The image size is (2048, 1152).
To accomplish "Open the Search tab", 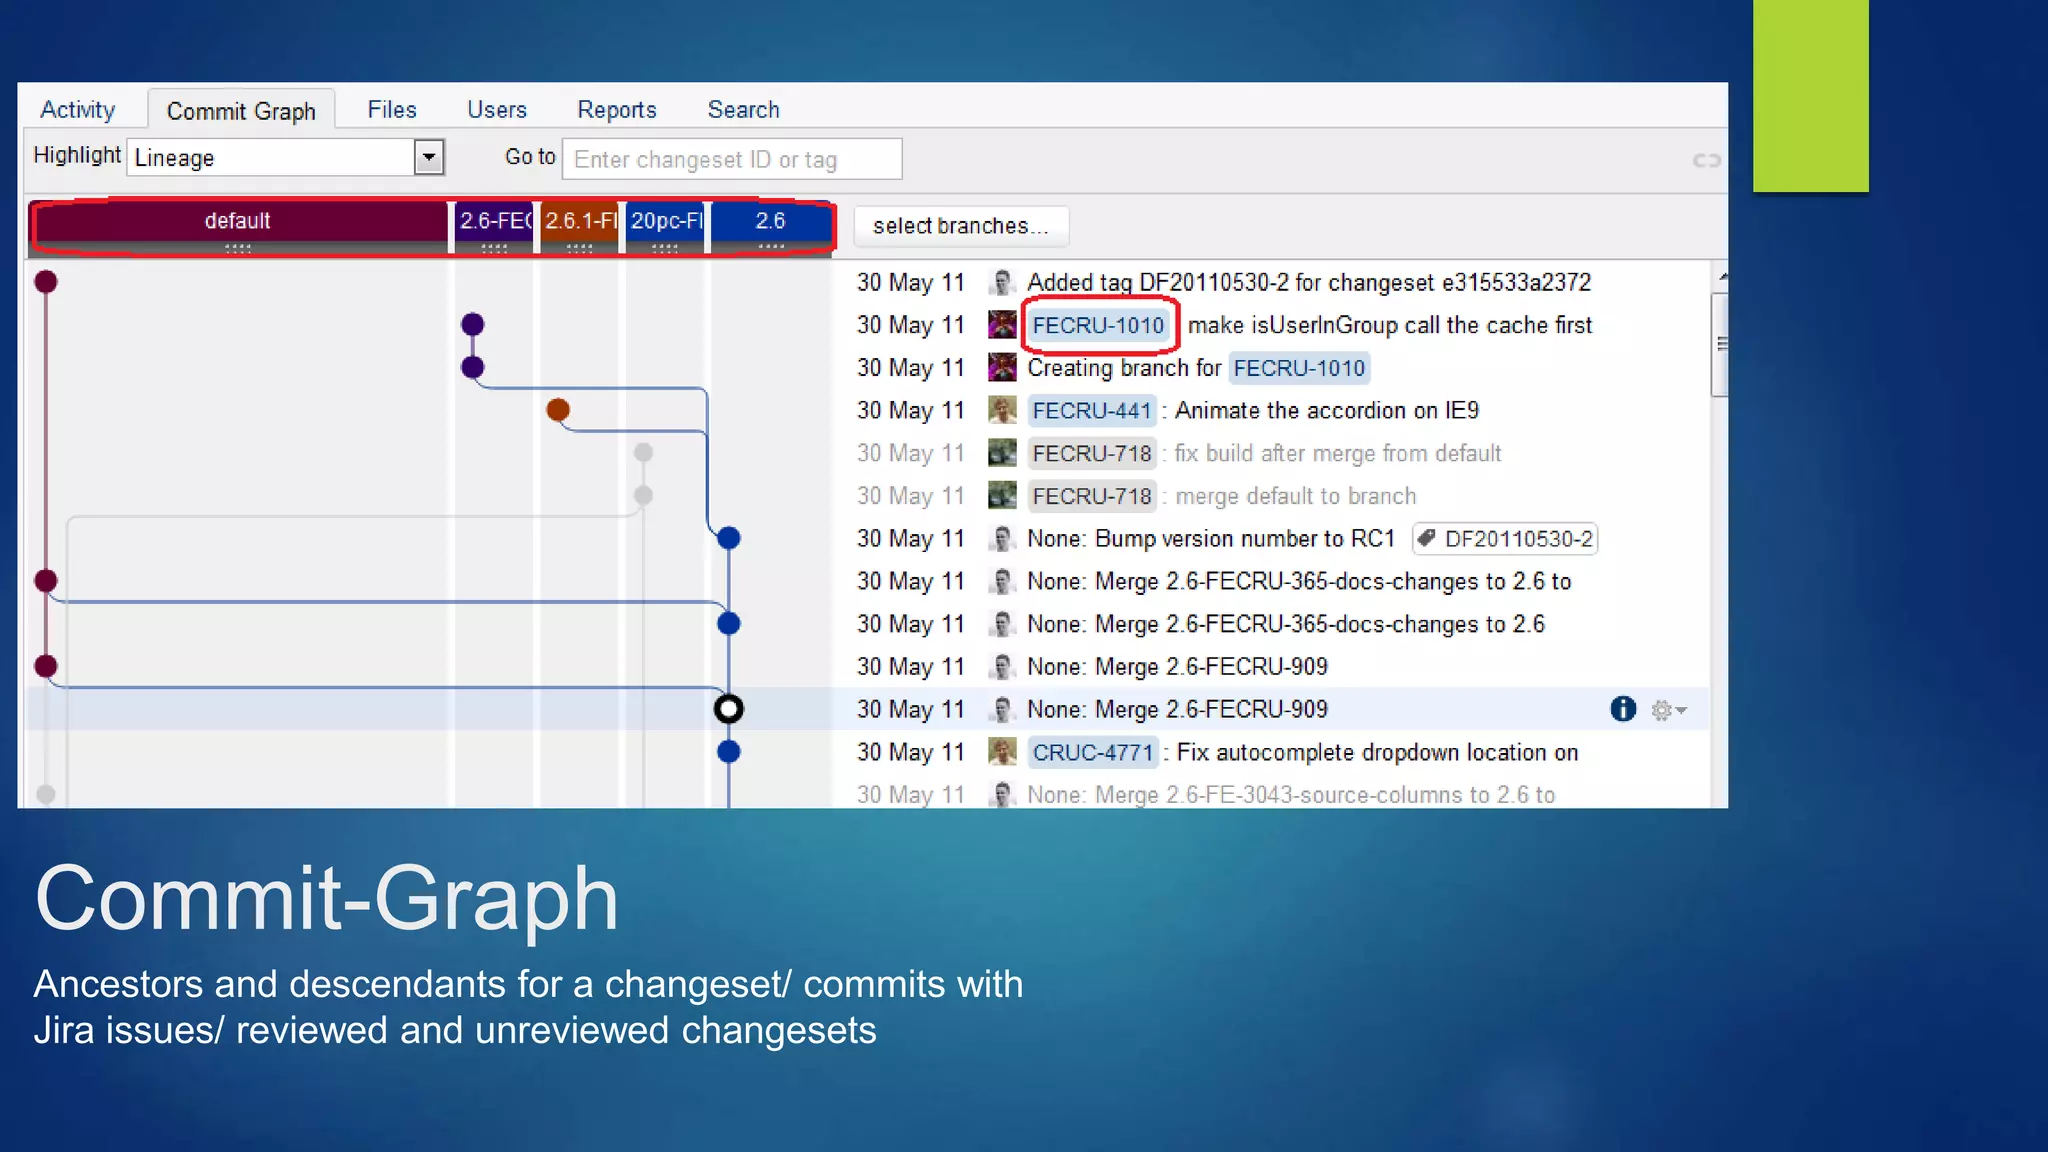I will tap(743, 109).
